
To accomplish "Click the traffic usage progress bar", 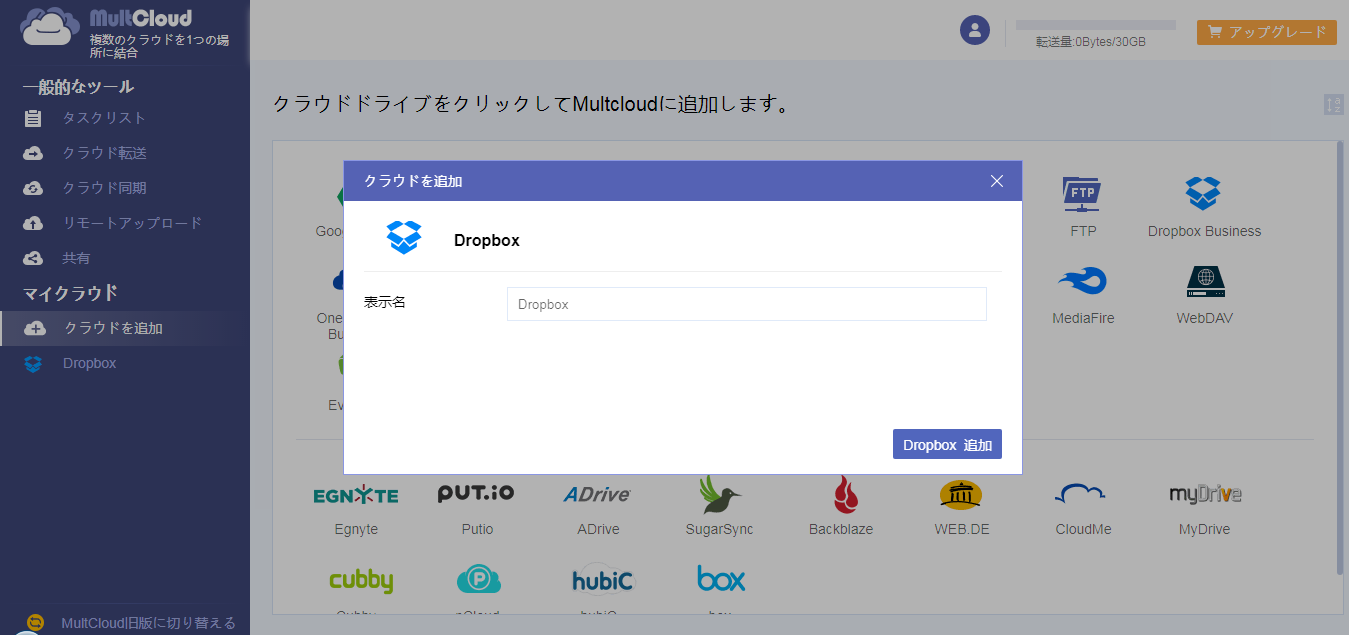I will coord(1096,25).
